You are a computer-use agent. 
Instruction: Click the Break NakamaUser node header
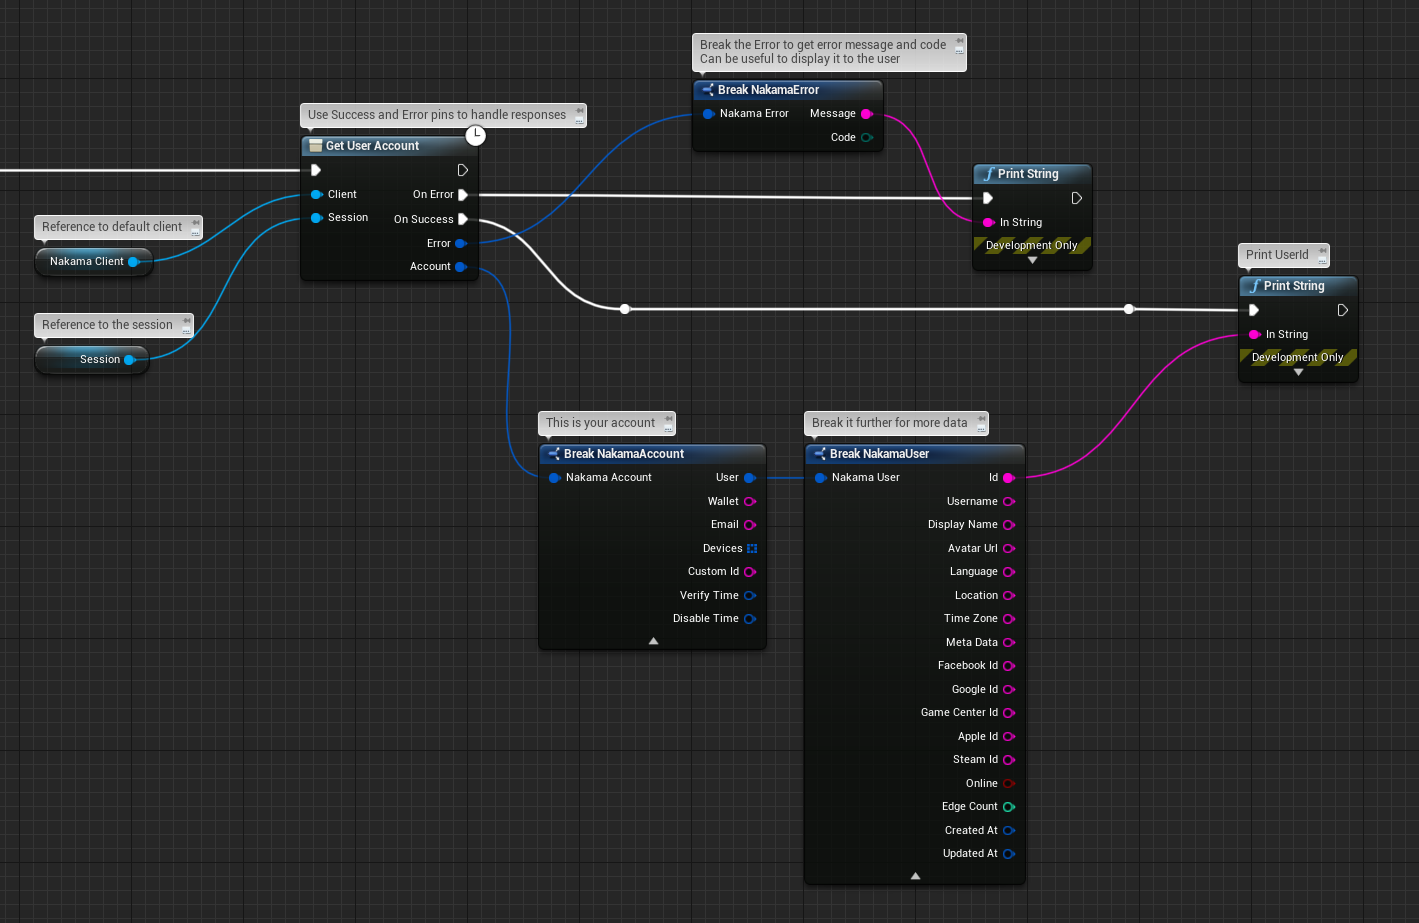coord(915,454)
